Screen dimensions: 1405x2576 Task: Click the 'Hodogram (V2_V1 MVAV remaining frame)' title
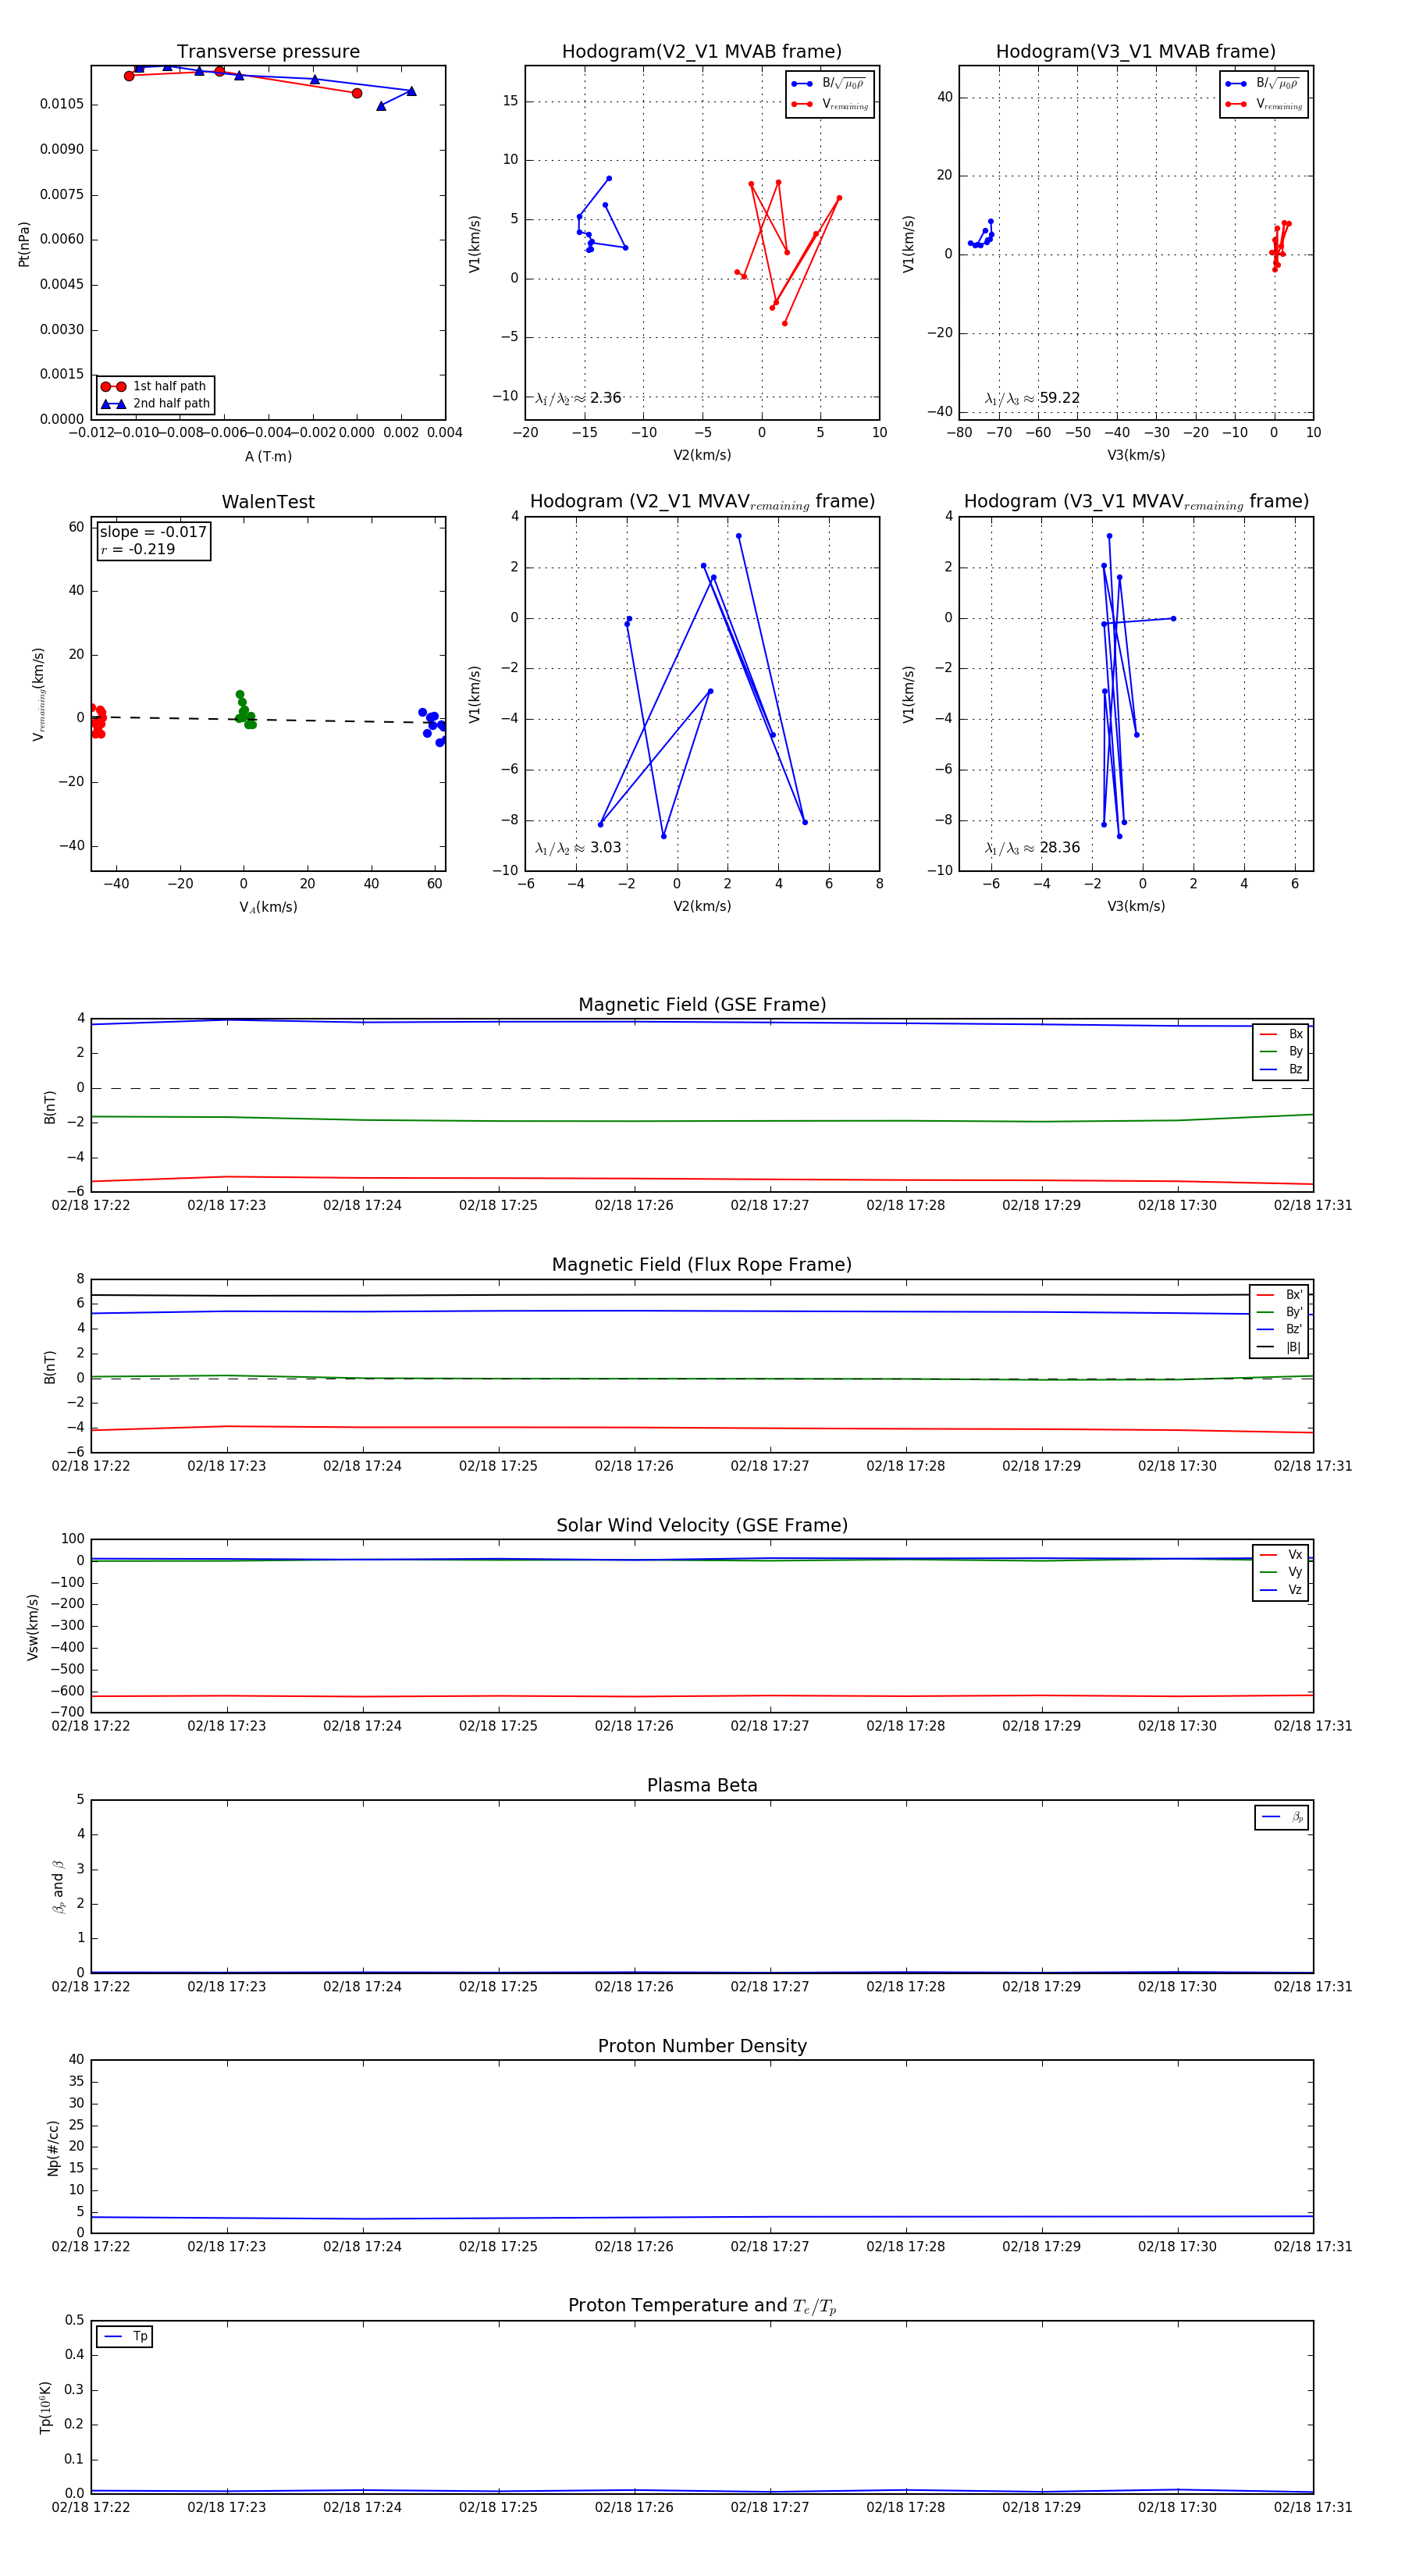701,501
